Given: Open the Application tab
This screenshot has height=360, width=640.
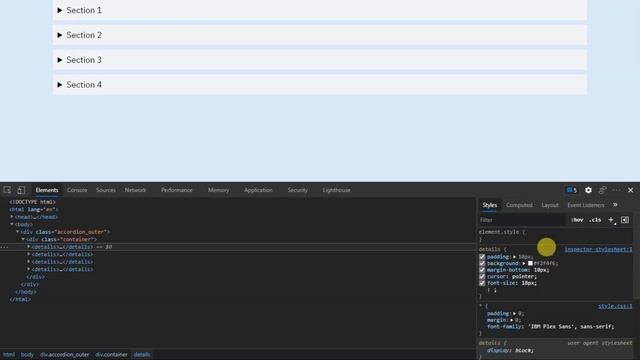Looking at the screenshot, I should [258, 190].
